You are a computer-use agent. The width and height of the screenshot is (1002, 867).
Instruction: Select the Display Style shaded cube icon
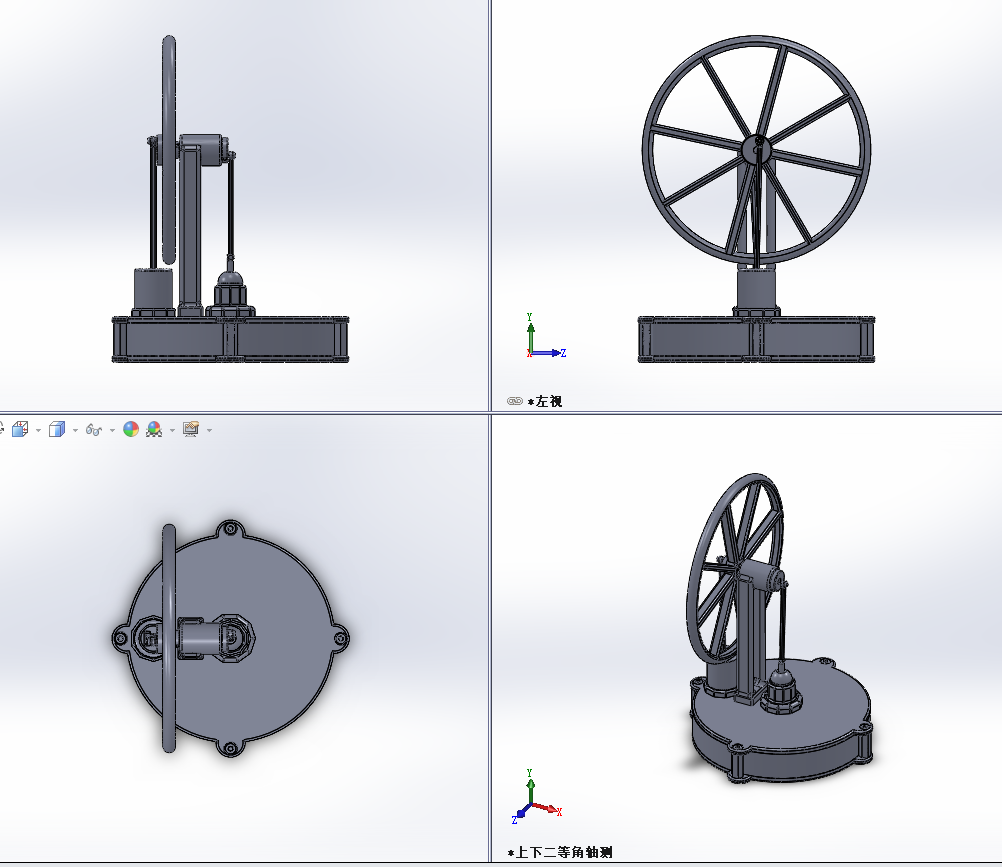57,429
